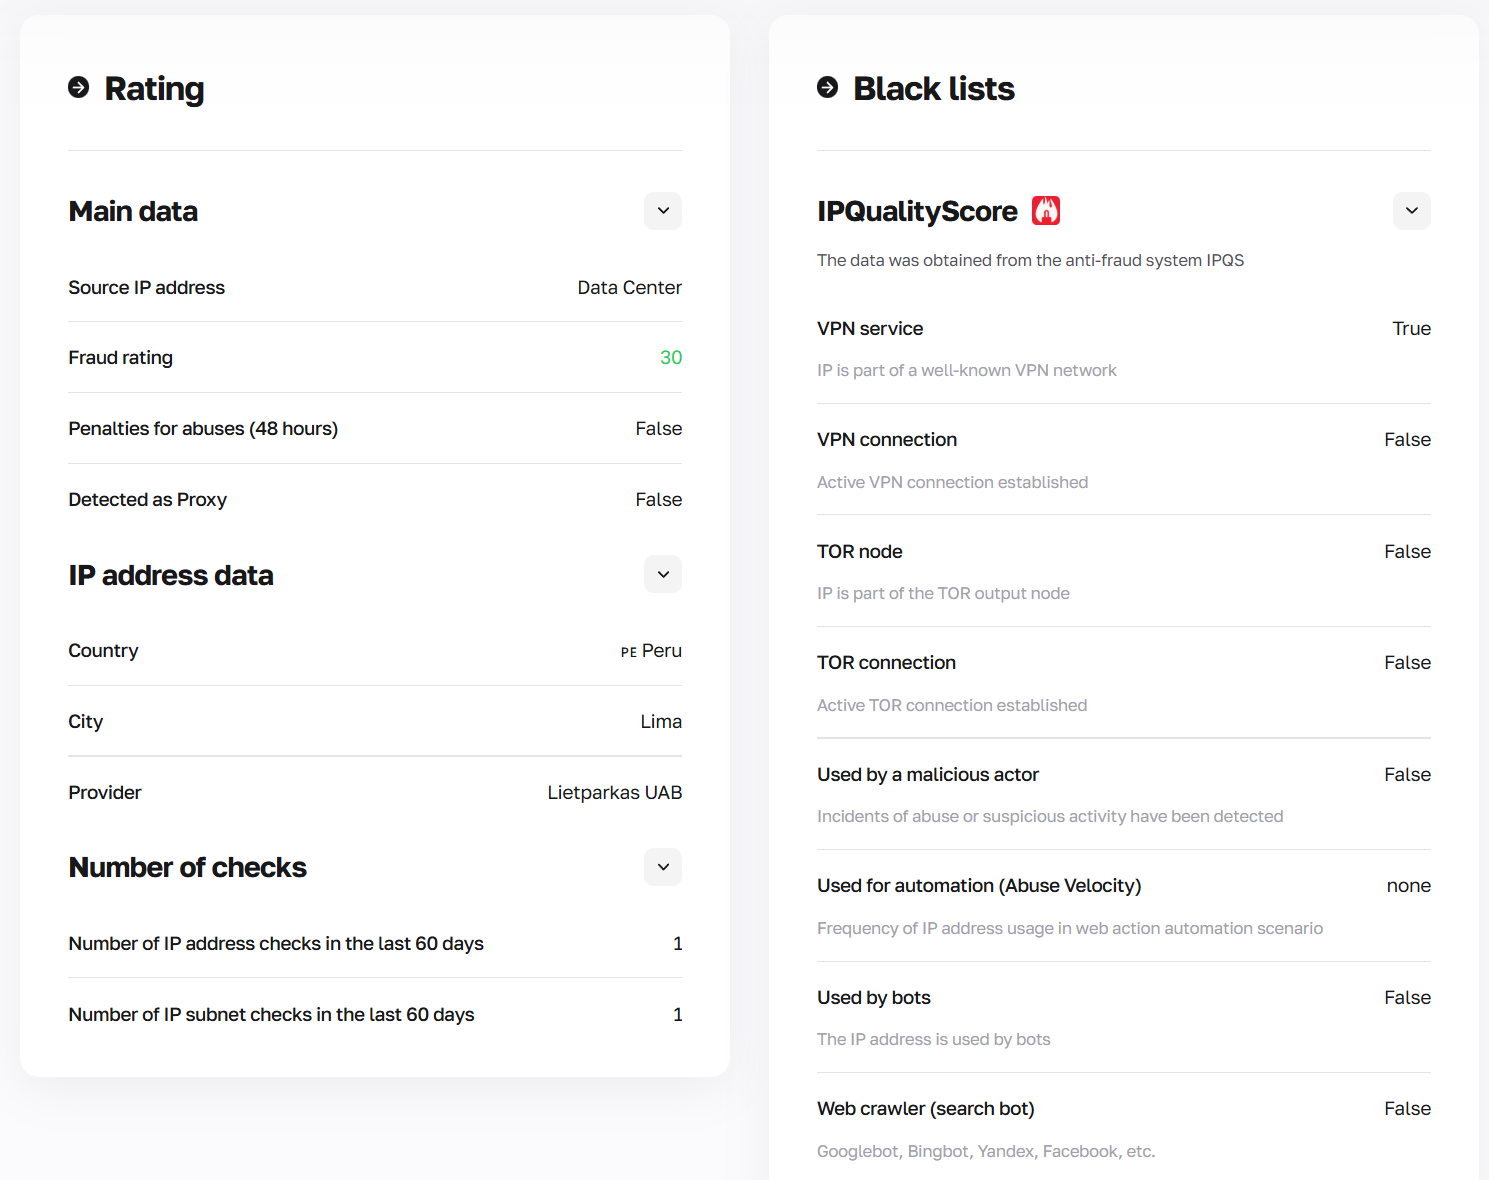Image resolution: width=1489 pixels, height=1180 pixels.
Task: Toggle the Number of checks chevron
Action: 663,867
